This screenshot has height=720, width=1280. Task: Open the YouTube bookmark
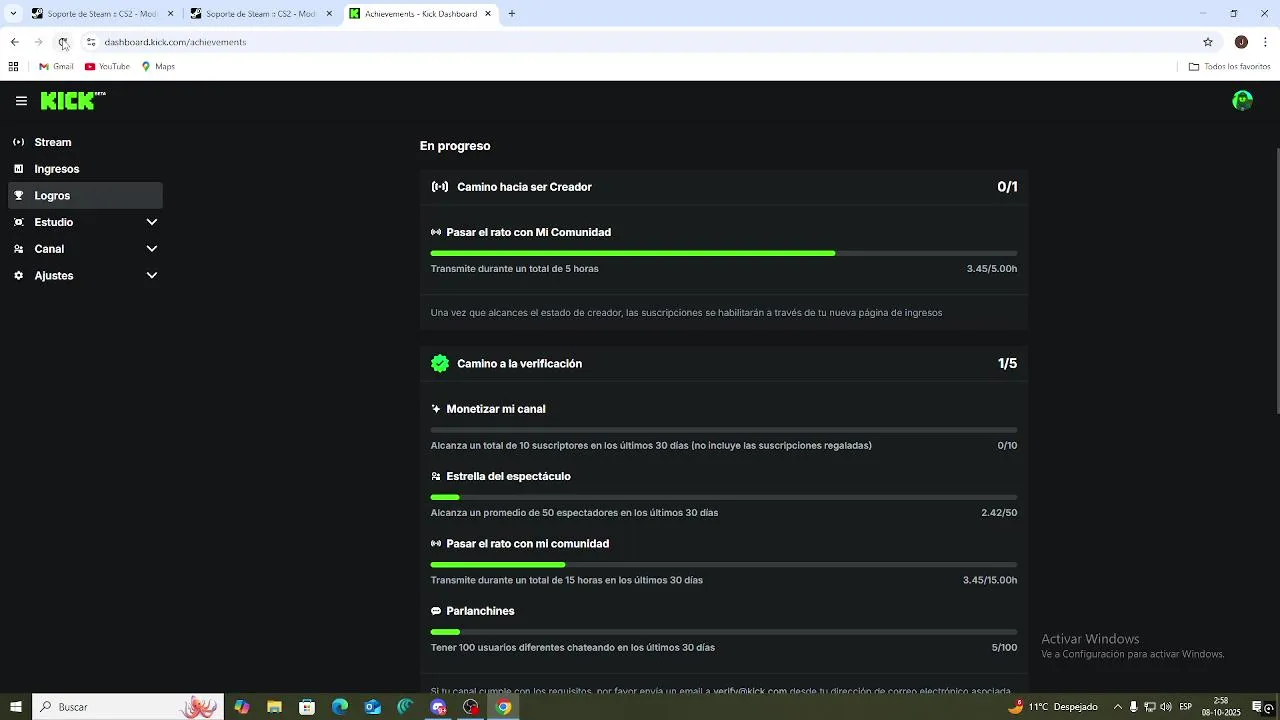(x=107, y=67)
